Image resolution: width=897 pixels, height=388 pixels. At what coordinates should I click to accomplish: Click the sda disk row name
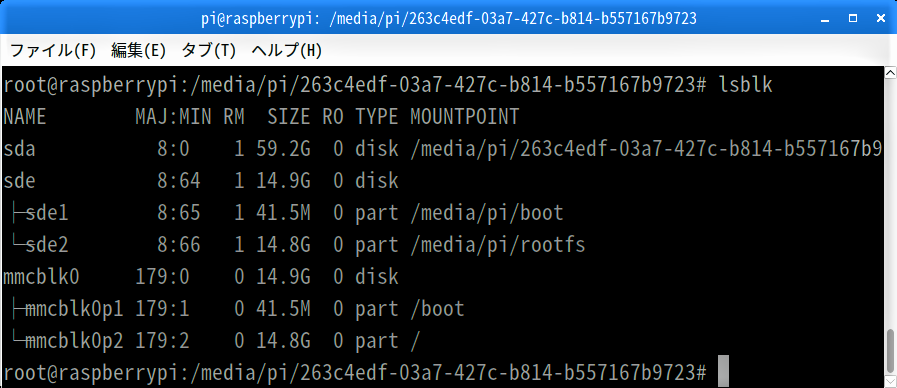[19, 149]
